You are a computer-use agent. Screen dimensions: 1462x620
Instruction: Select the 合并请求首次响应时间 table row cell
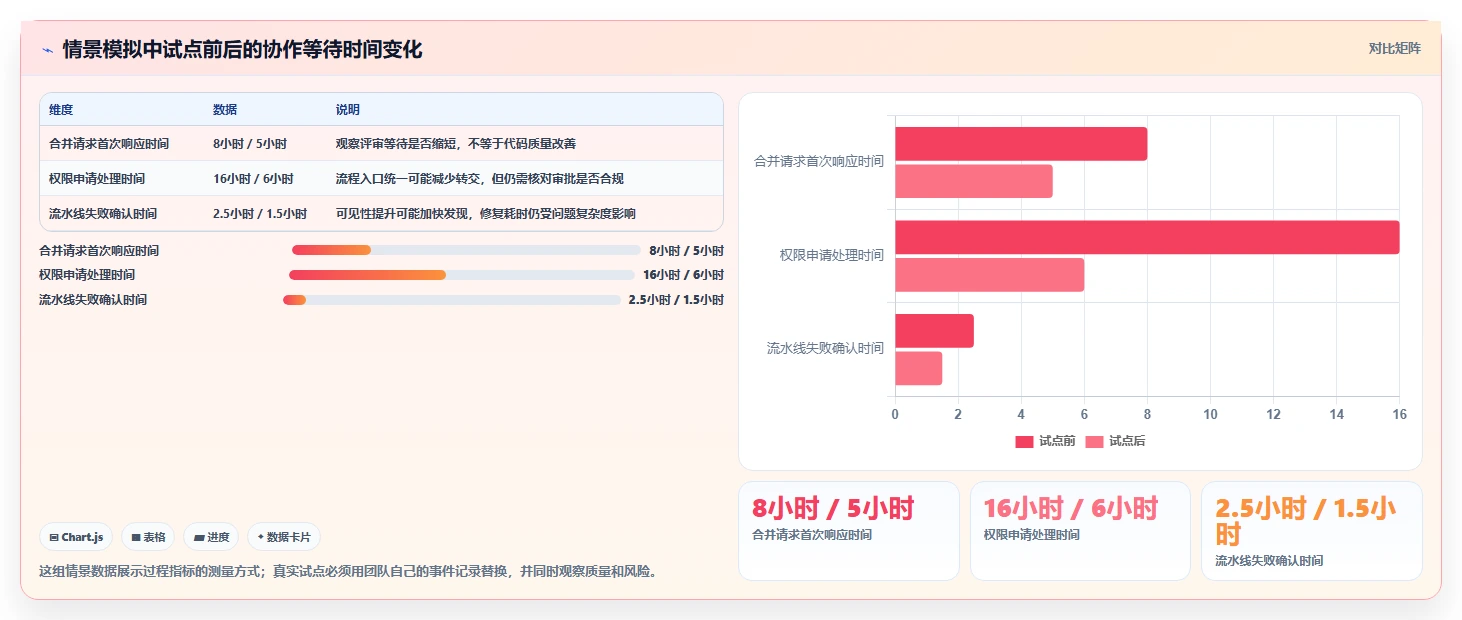[109, 144]
